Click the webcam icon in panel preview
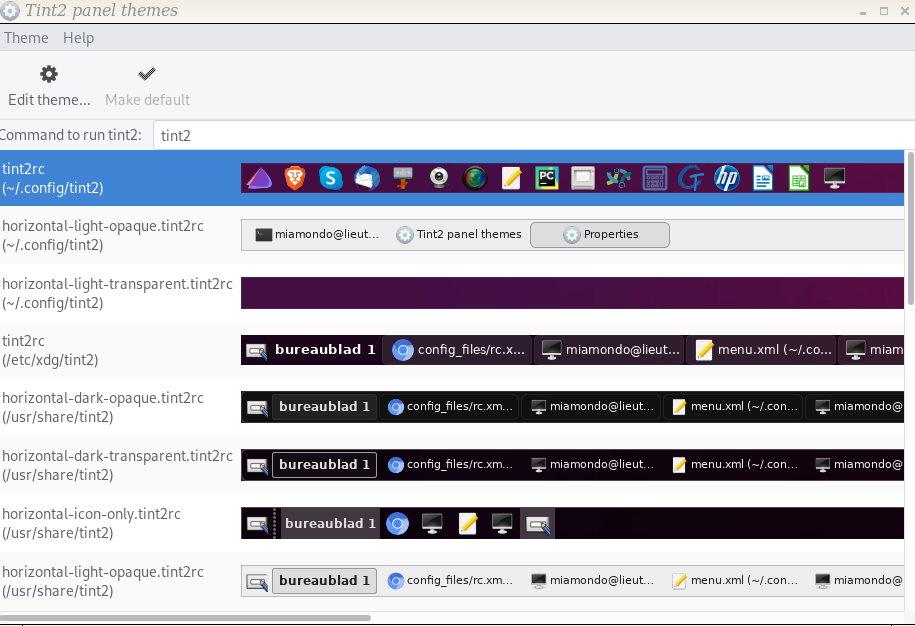This screenshot has height=626, width=915. pos(439,178)
